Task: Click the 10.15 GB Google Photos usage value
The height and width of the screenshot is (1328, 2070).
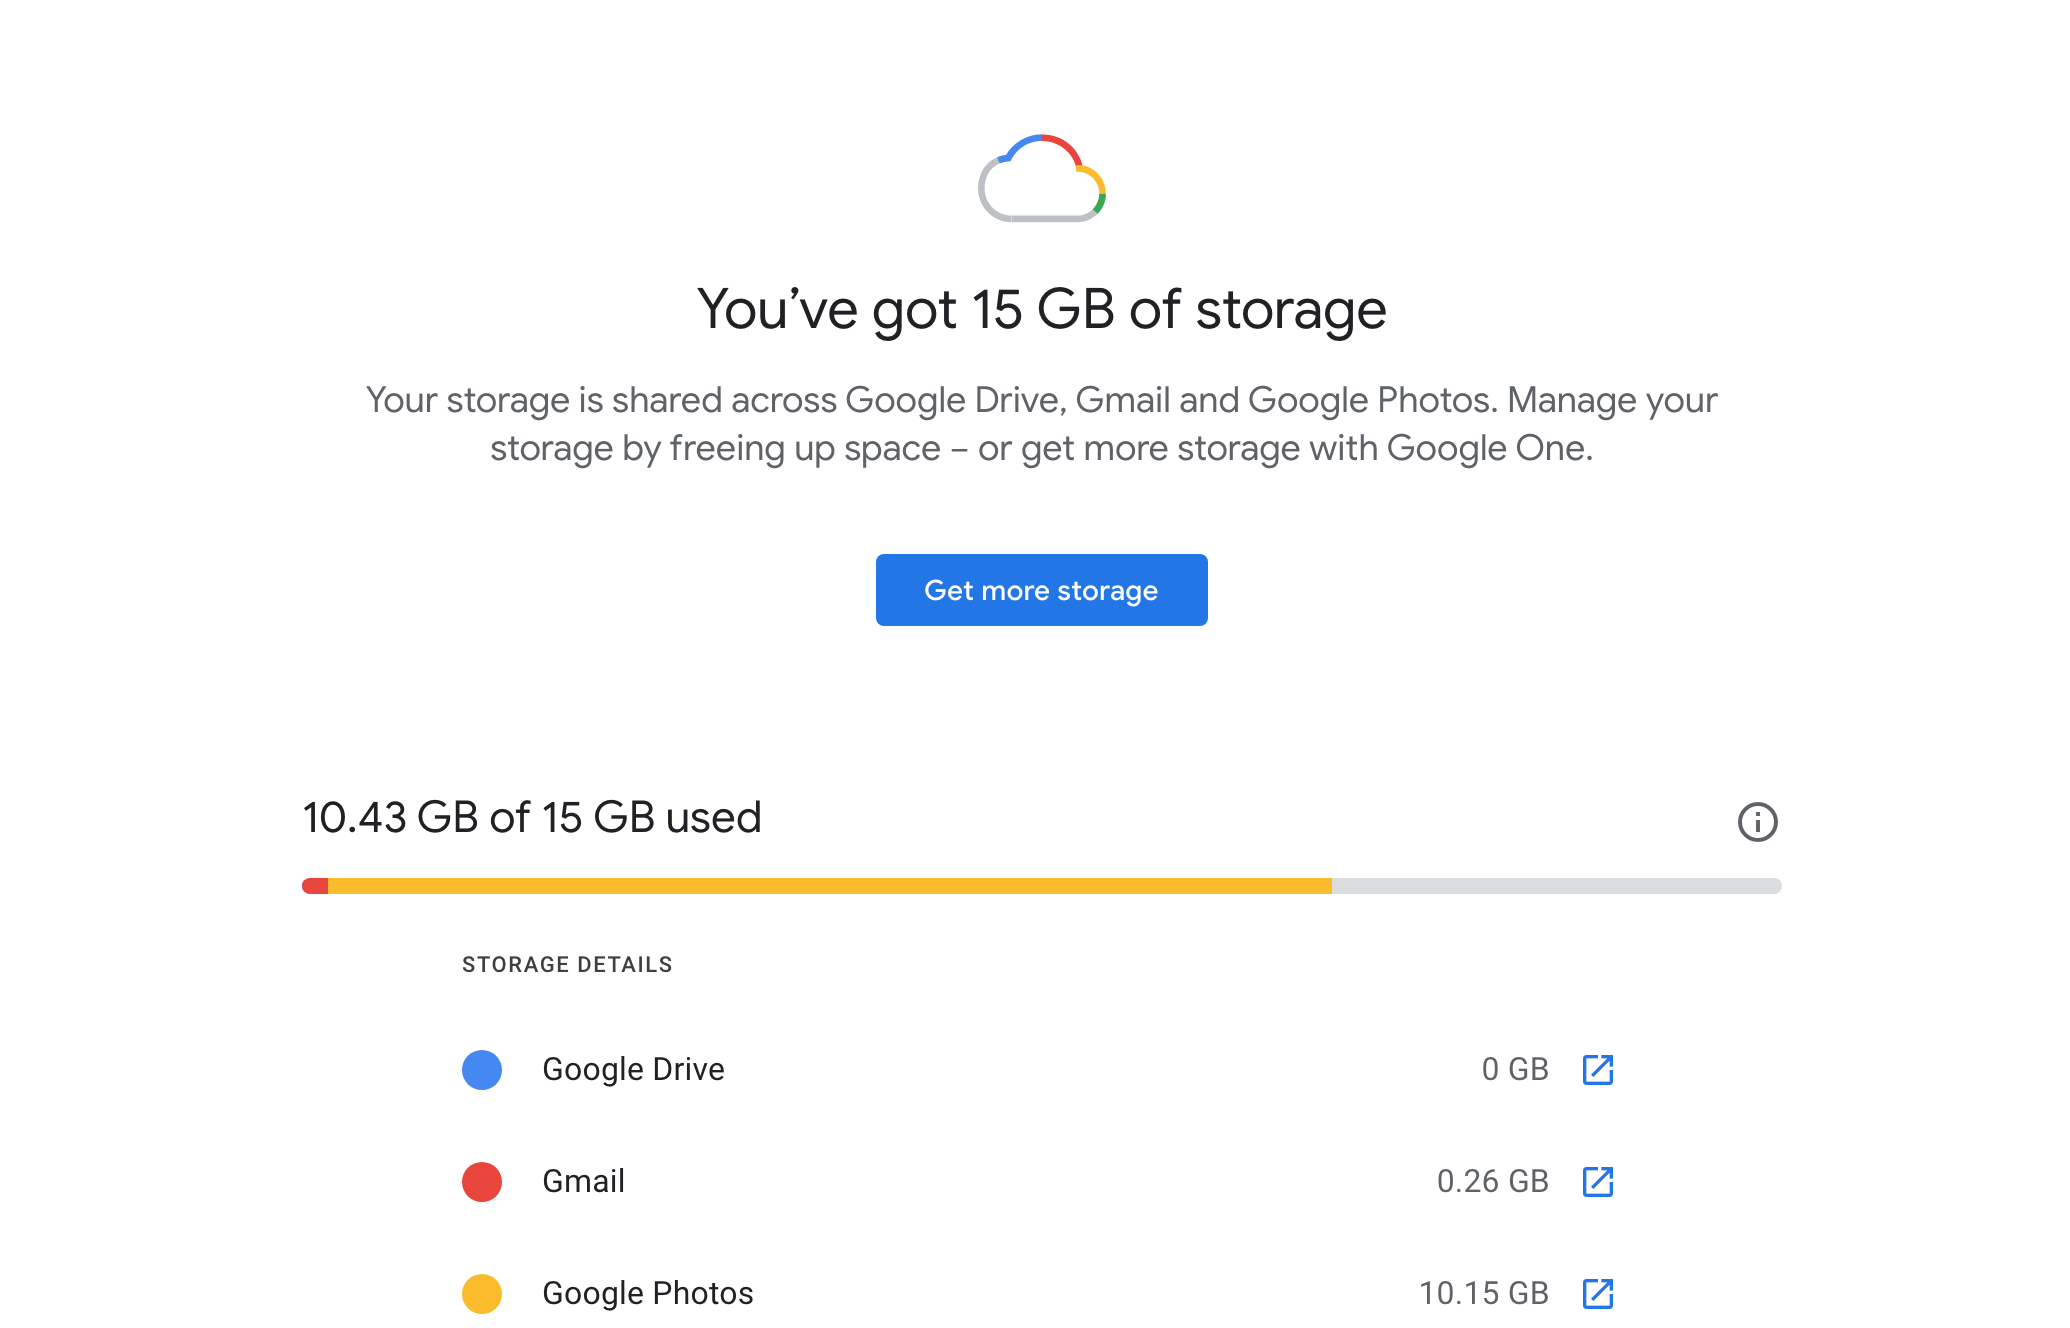Action: pos(1483,1293)
